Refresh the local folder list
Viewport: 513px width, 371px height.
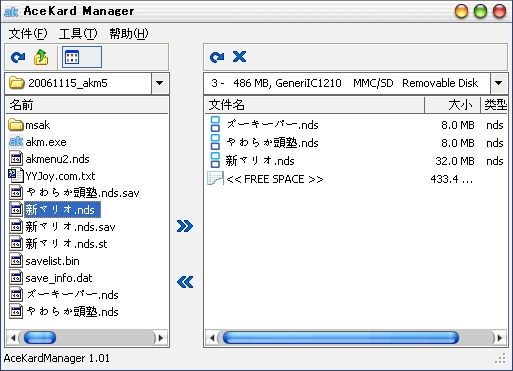[x=18, y=57]
